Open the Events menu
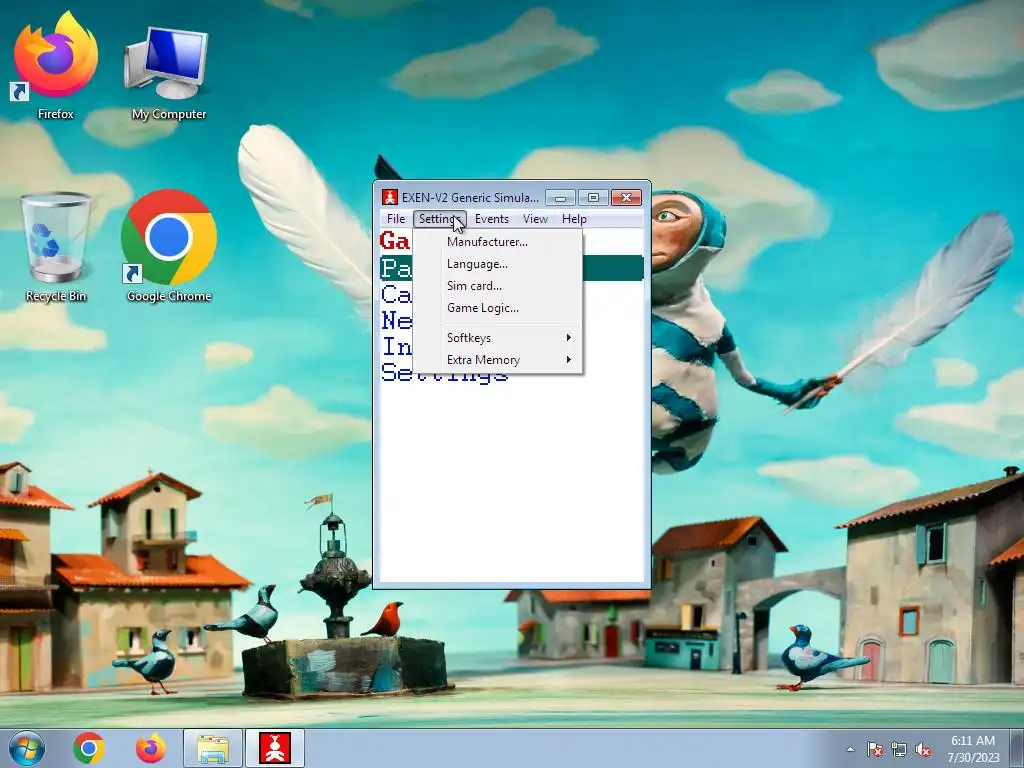The height and width of the screenshot is (768, 1024). (491, 219)
